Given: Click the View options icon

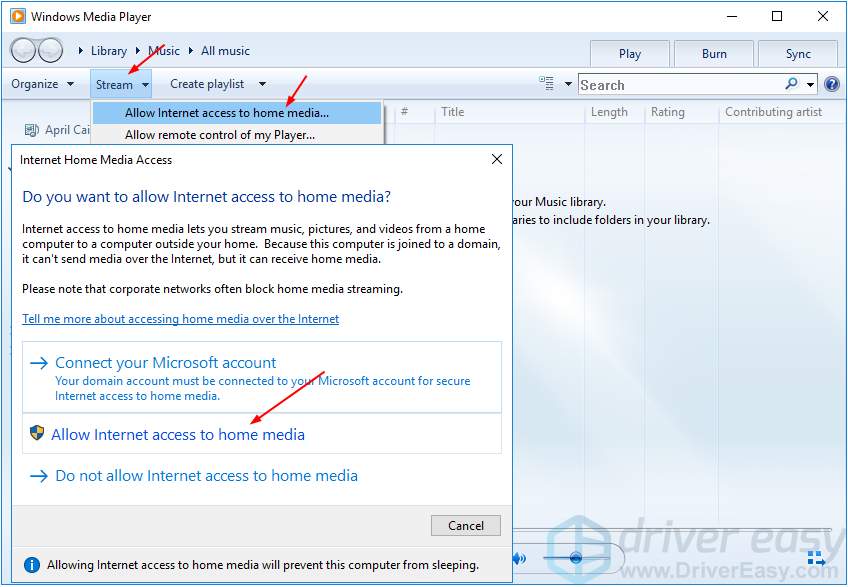Looking at the screenshot, I should [x=546, y=83].
